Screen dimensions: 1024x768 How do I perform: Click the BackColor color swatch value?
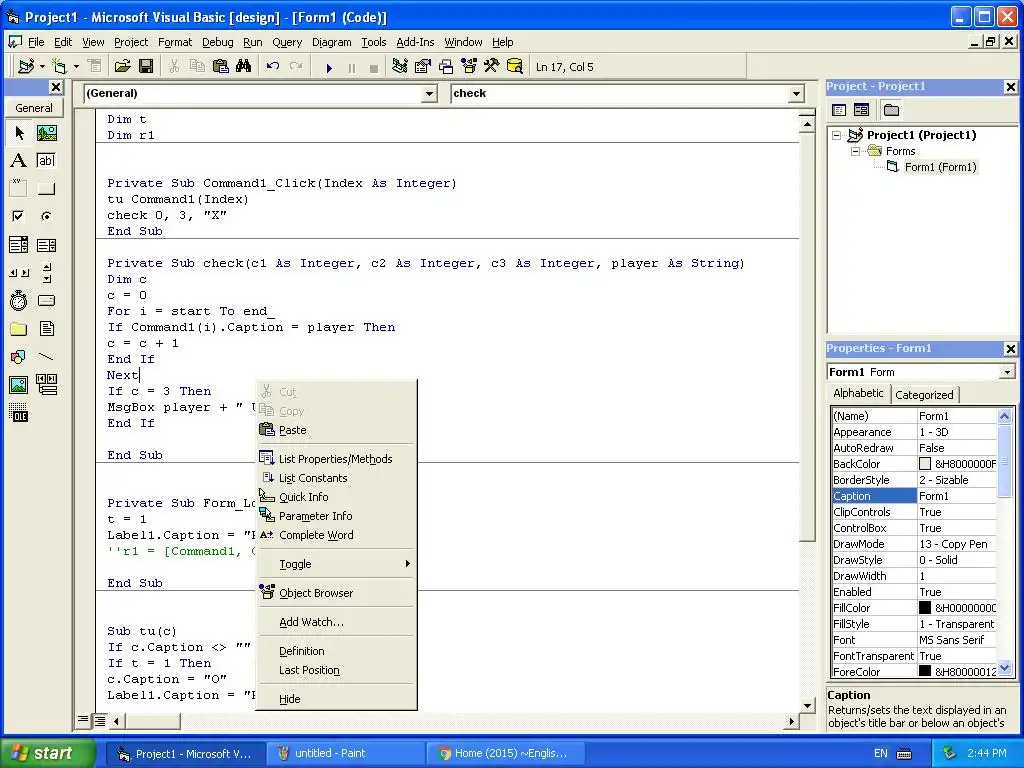[x=925, y=464]
